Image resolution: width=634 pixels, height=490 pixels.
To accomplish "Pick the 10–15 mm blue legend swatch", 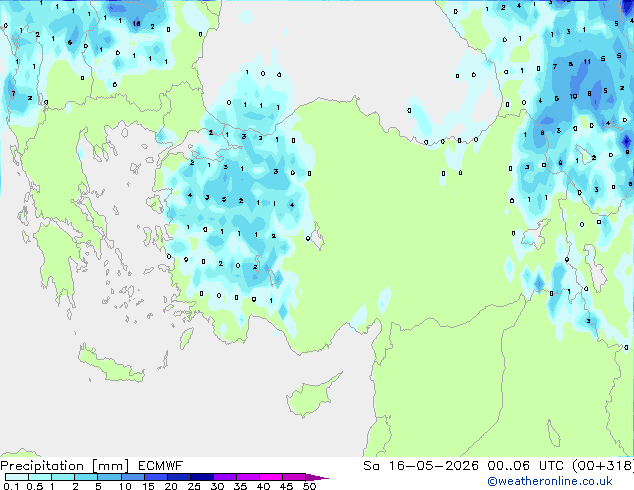I will pyautogui.click(x=132, y=477).
